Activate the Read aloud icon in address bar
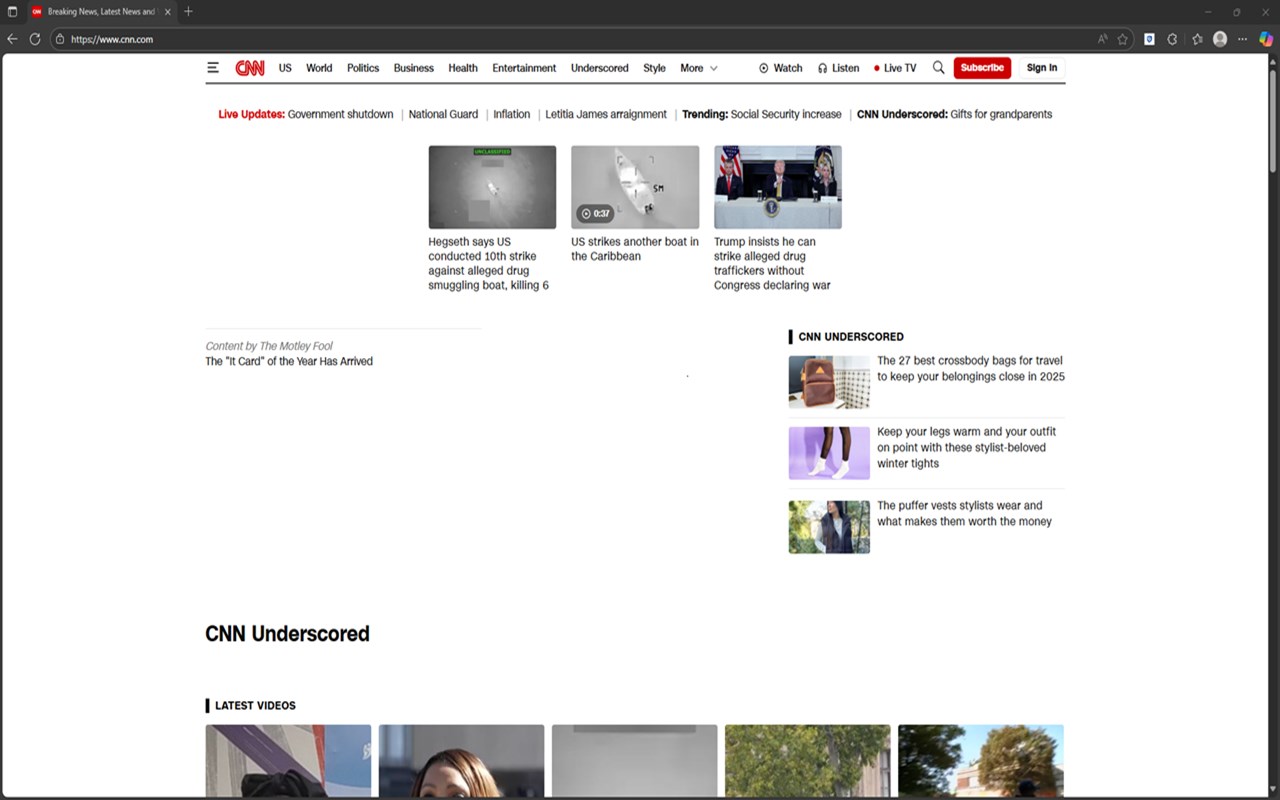The image size is (1280, 800). (1102, 39)
